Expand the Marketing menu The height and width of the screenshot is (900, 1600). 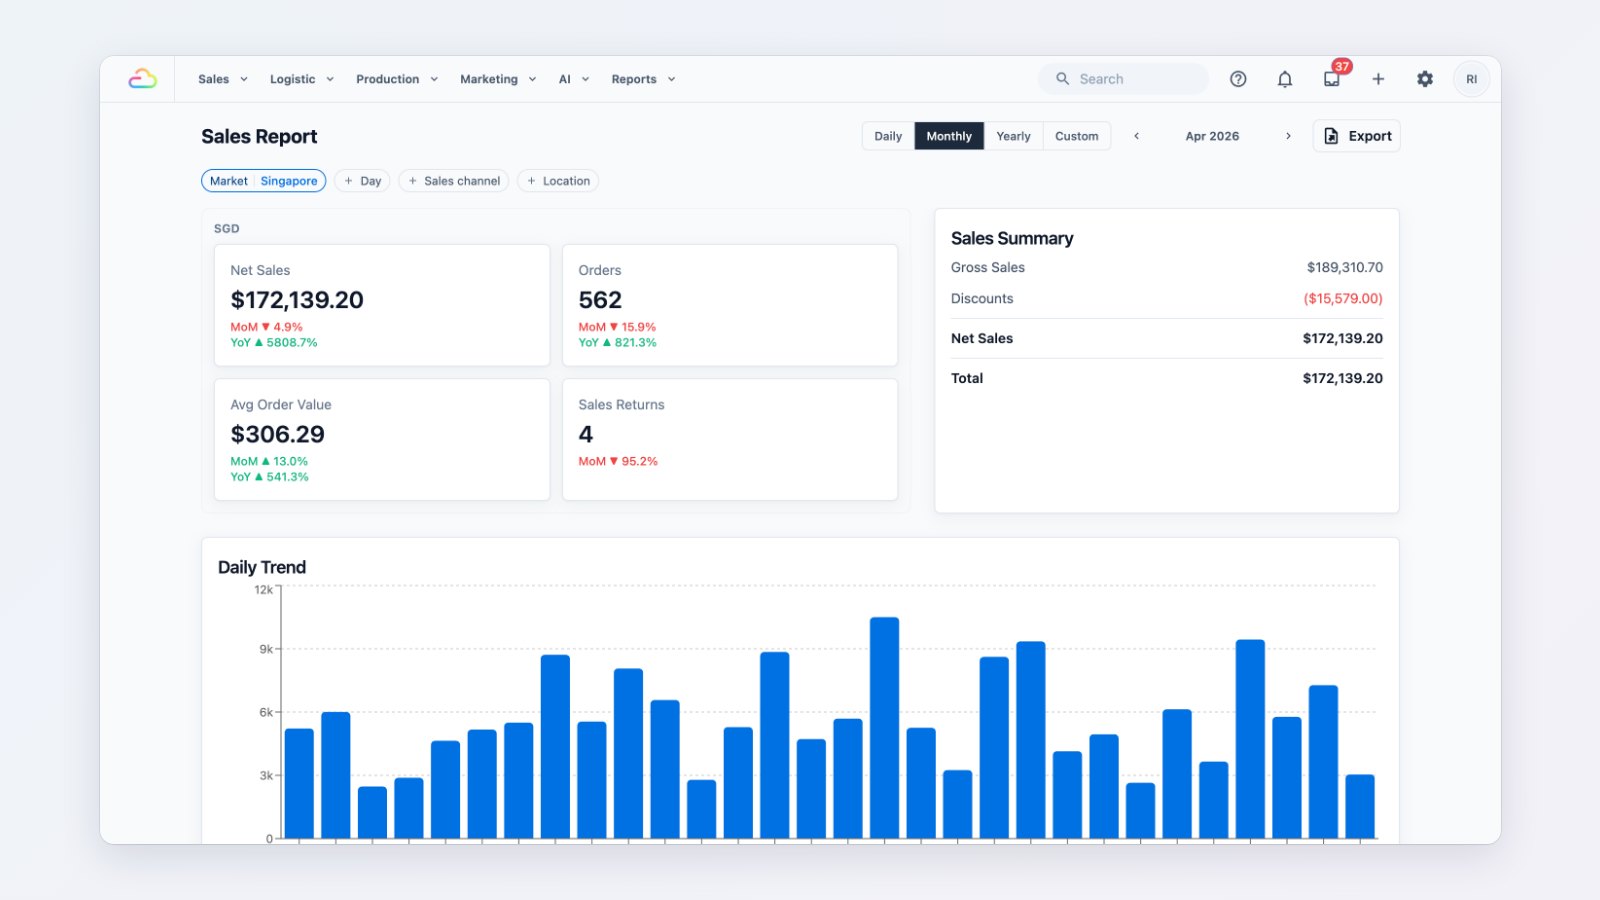[498, 79]
